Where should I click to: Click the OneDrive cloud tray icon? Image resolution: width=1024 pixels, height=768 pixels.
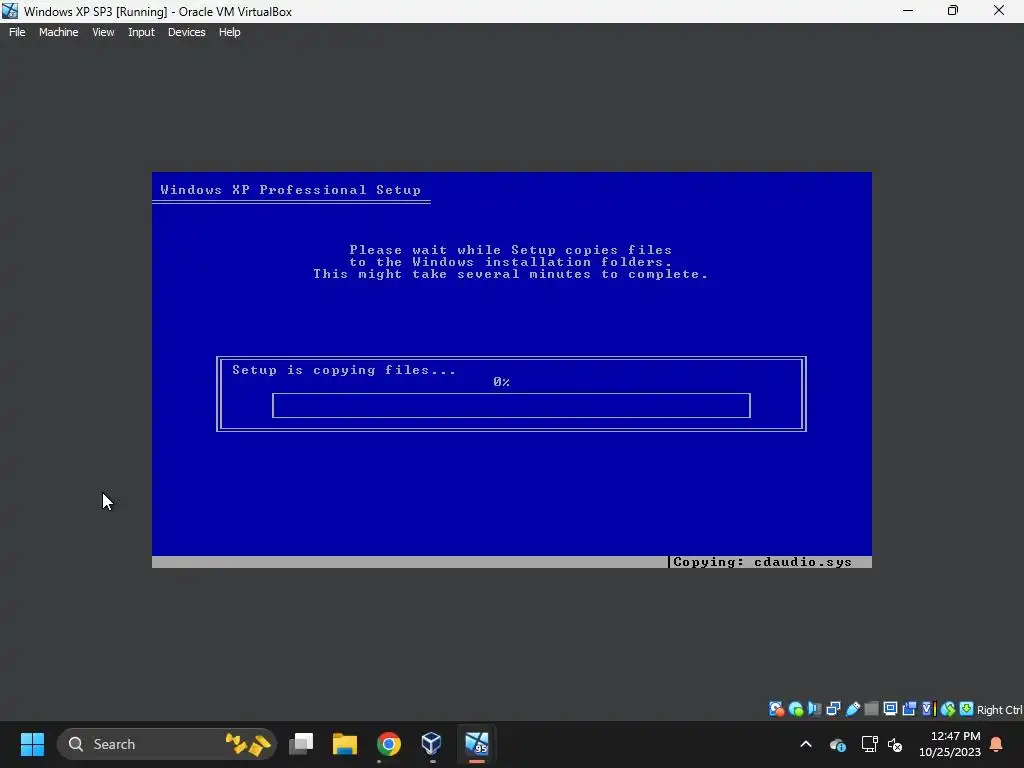837,744
